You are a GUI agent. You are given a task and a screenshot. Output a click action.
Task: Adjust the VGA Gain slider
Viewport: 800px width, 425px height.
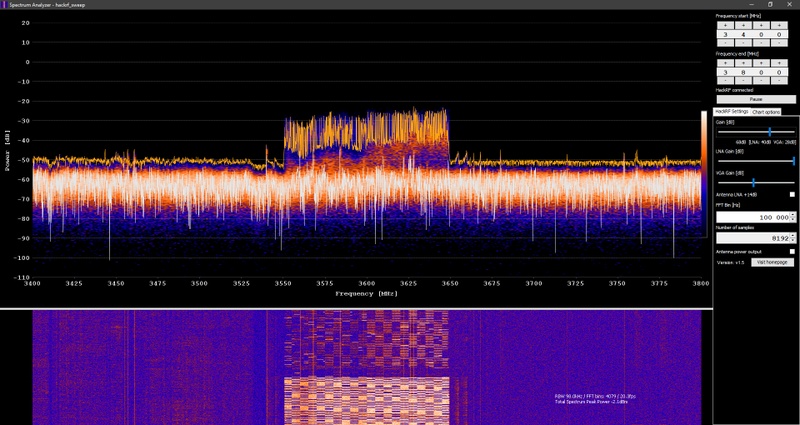756,183
